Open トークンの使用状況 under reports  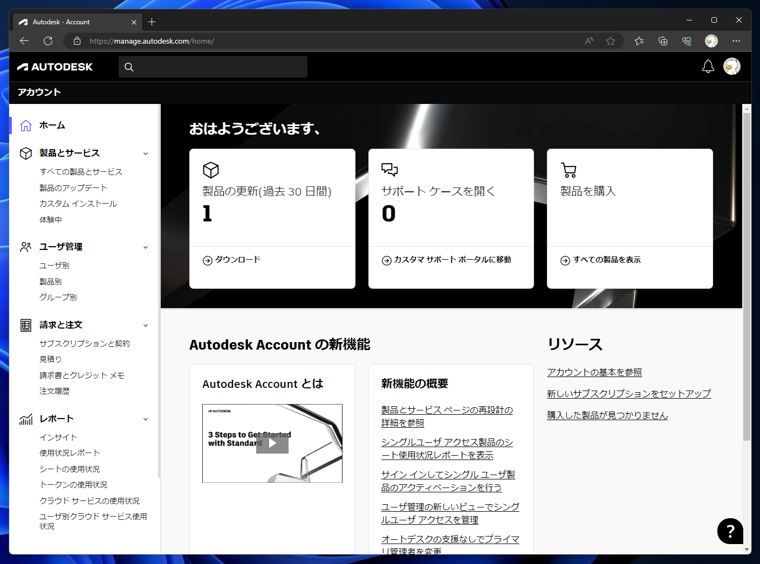point(74,485)
